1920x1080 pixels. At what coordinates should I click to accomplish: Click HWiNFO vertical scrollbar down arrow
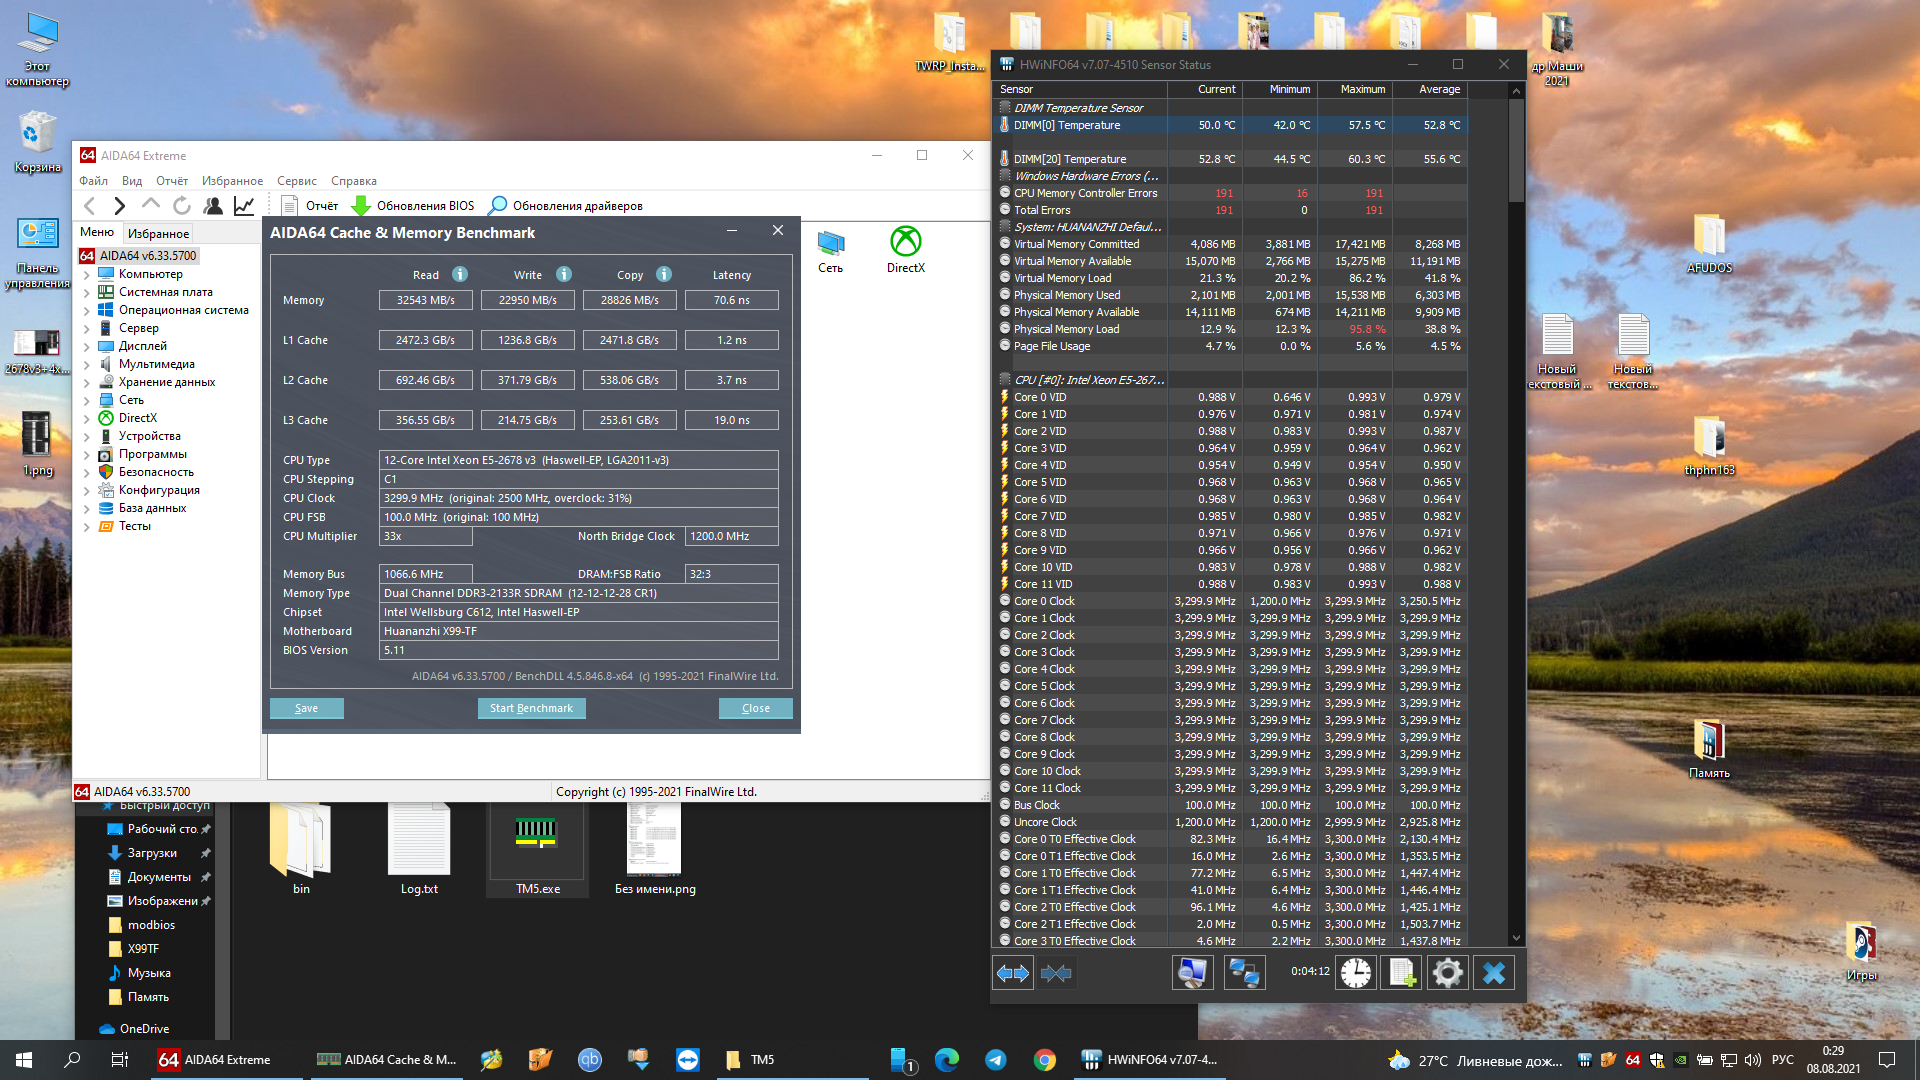(1516, 938)
